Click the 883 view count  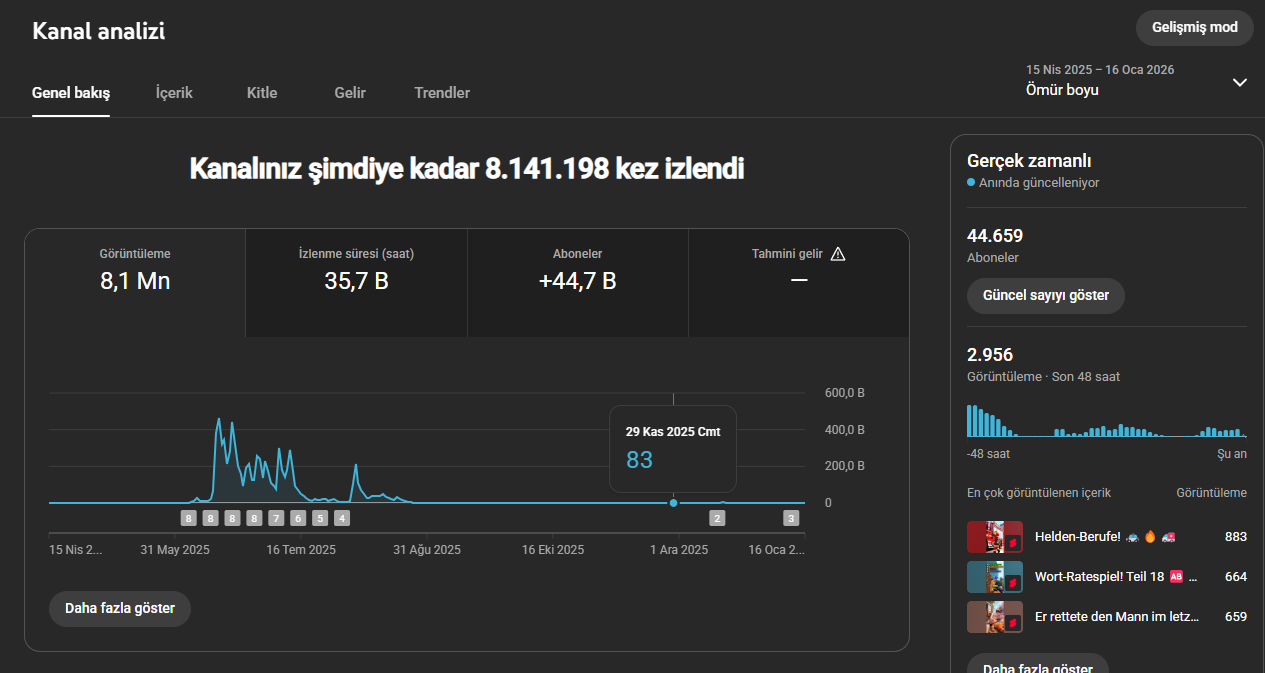(x=1236, y=537)
